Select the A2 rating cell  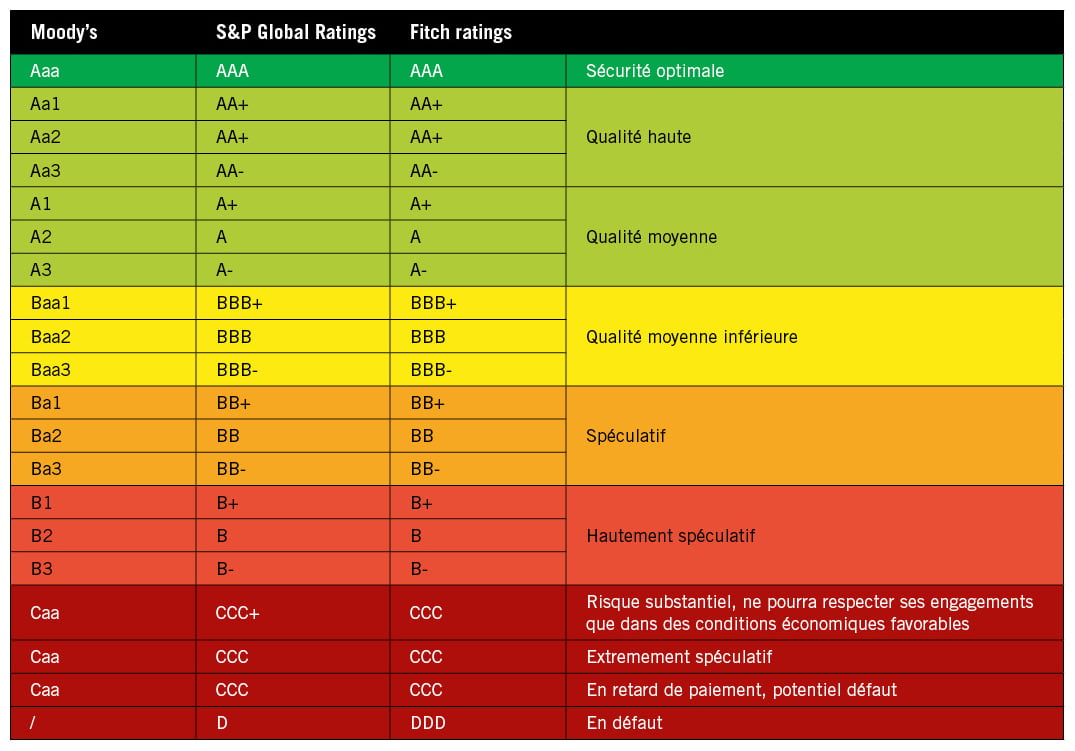41,237
